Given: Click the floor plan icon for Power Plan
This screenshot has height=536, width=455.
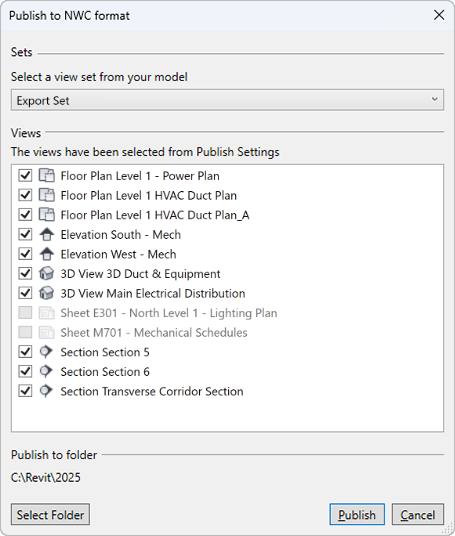Looking at the screenshot, I should 46,176.
